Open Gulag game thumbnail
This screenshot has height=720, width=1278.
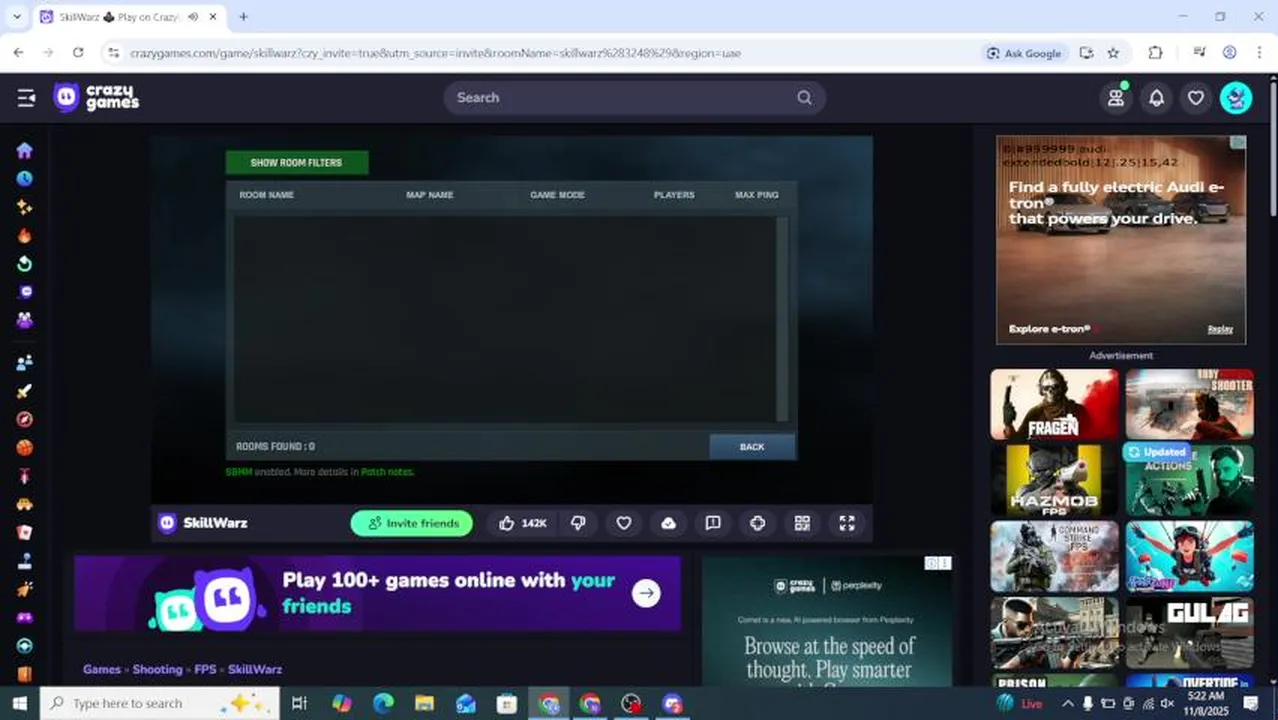pyautogui.click(x=1190, y=632)
